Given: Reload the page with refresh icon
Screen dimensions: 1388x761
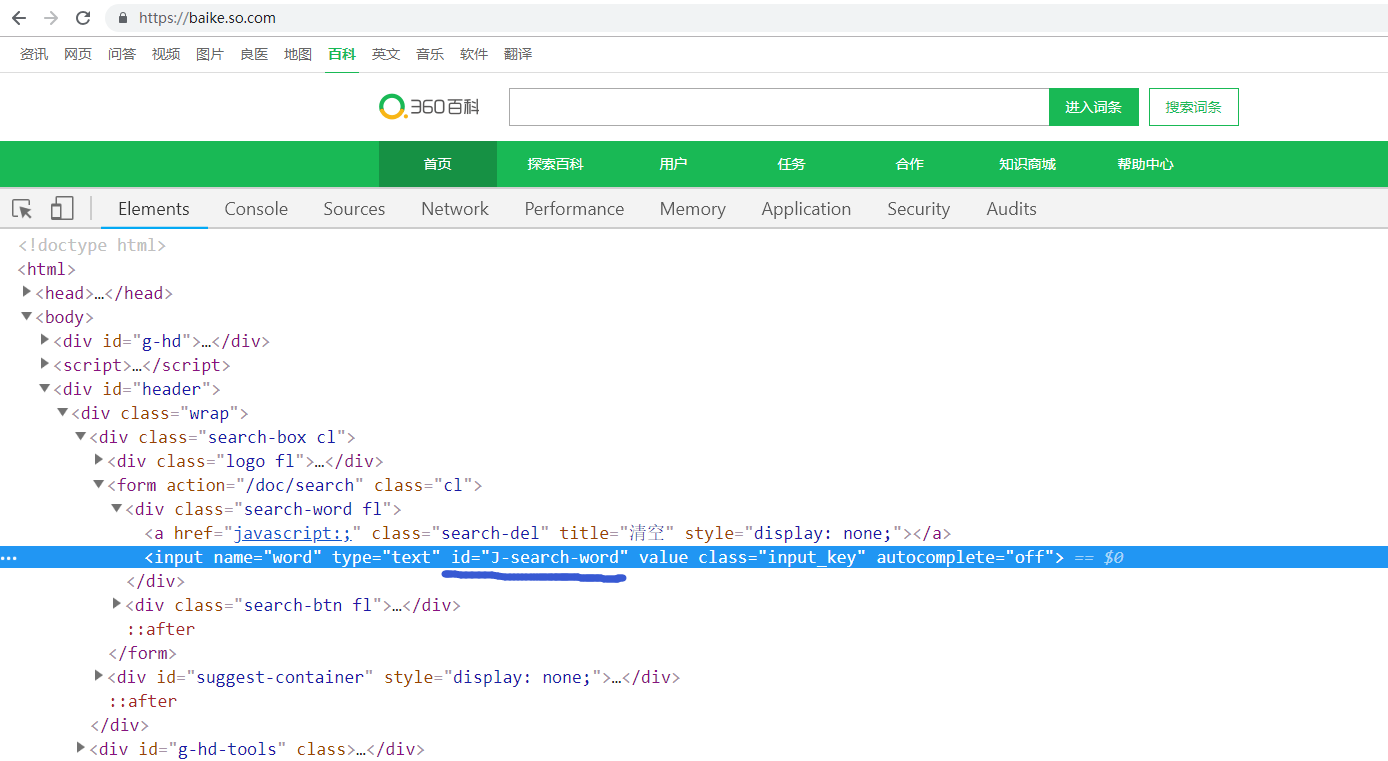Looking at the screenshot, I should [83, 18].
